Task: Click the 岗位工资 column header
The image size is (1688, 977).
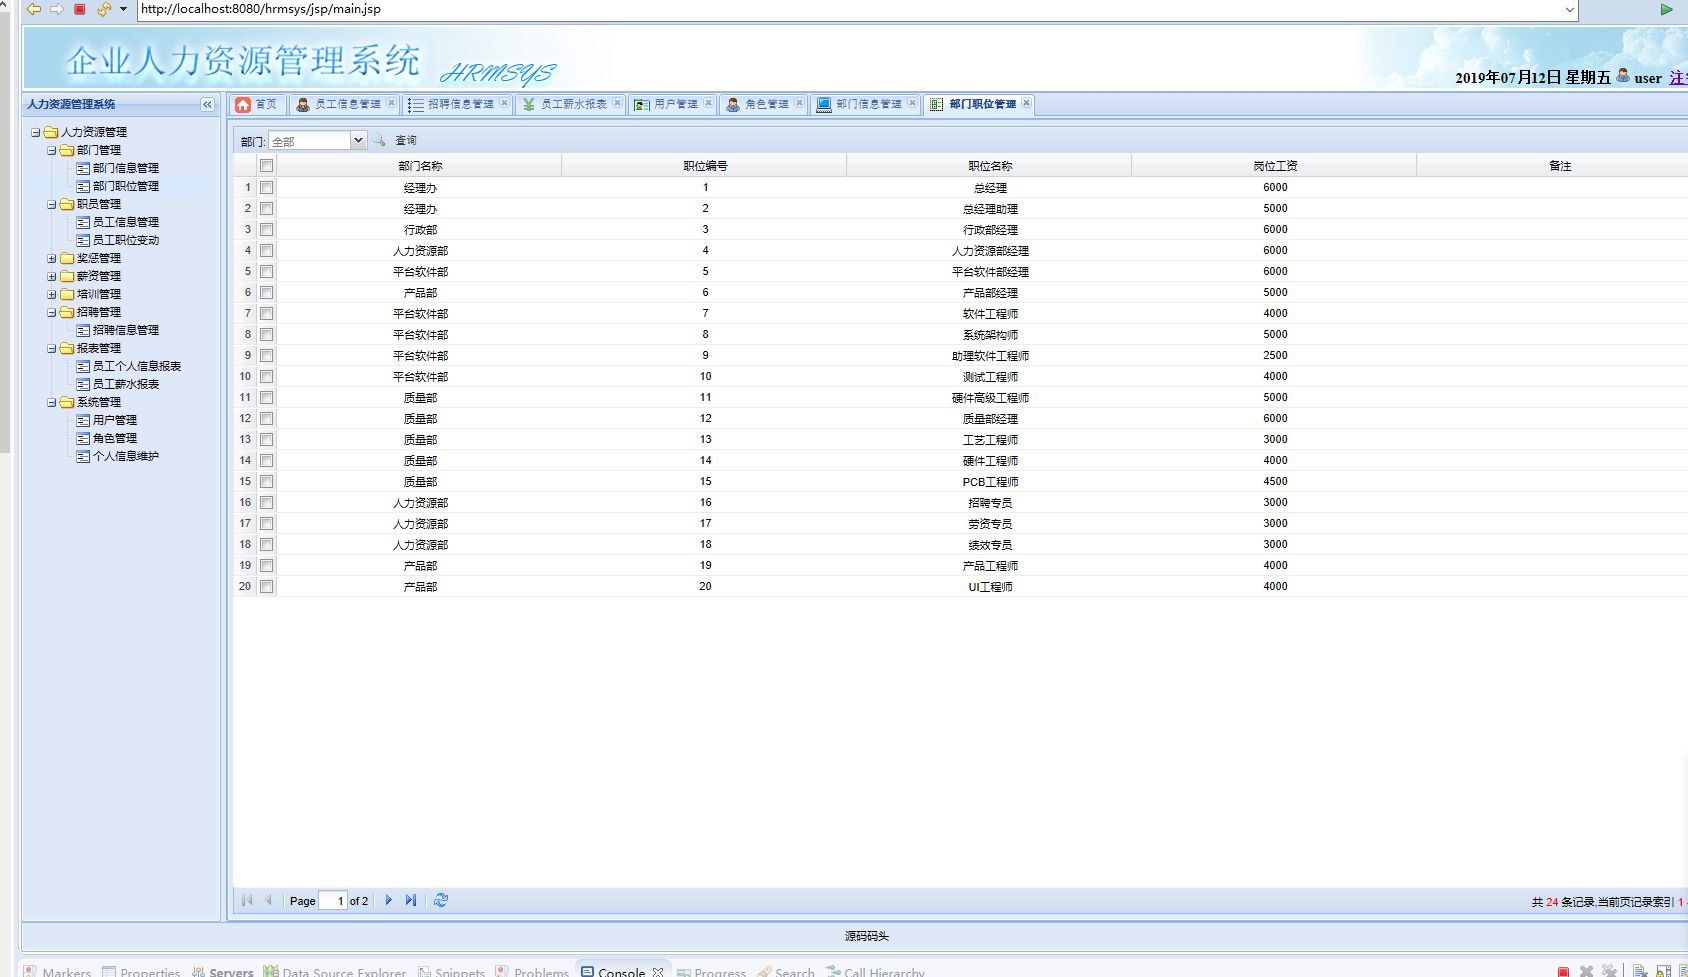Action: pyautogui.click(x=1274, y=166)
